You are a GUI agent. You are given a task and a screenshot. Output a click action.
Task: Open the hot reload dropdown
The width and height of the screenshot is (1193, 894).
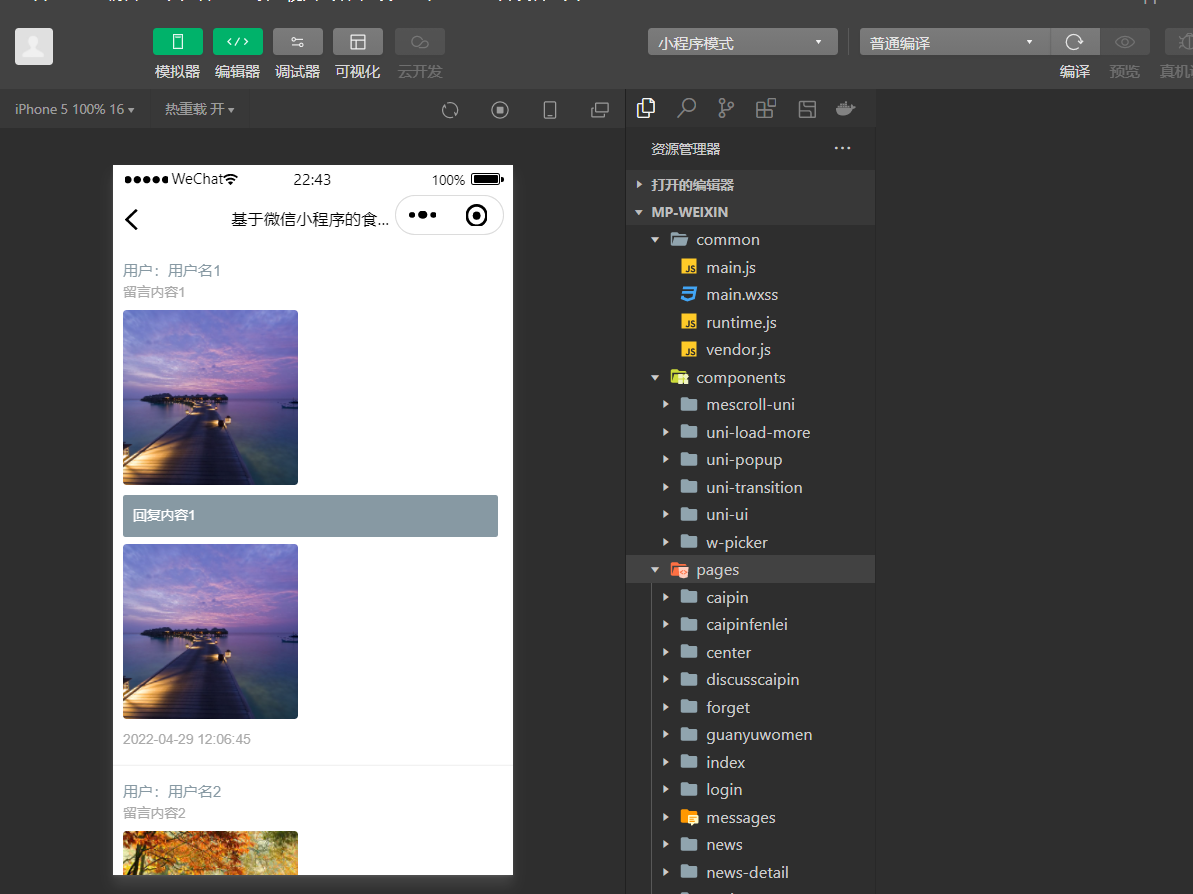tap(199, 110)
